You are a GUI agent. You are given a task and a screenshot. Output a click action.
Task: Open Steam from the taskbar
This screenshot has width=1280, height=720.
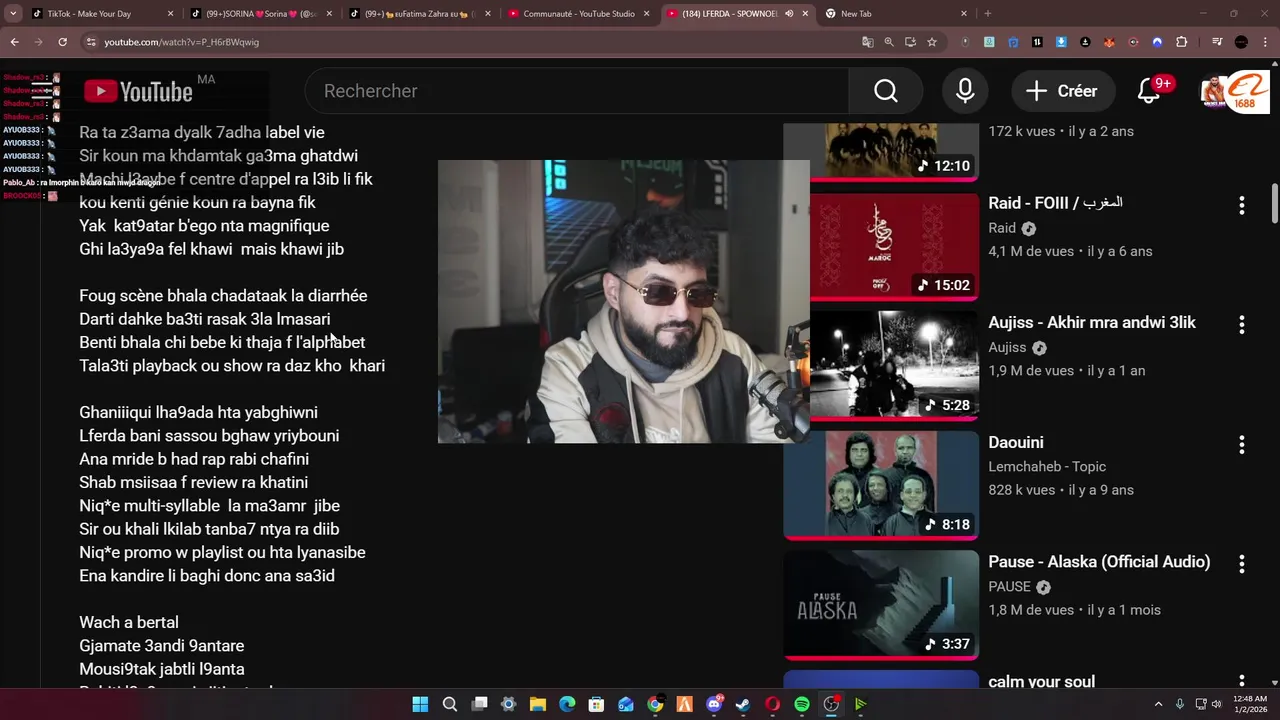(x=743, y=704)
